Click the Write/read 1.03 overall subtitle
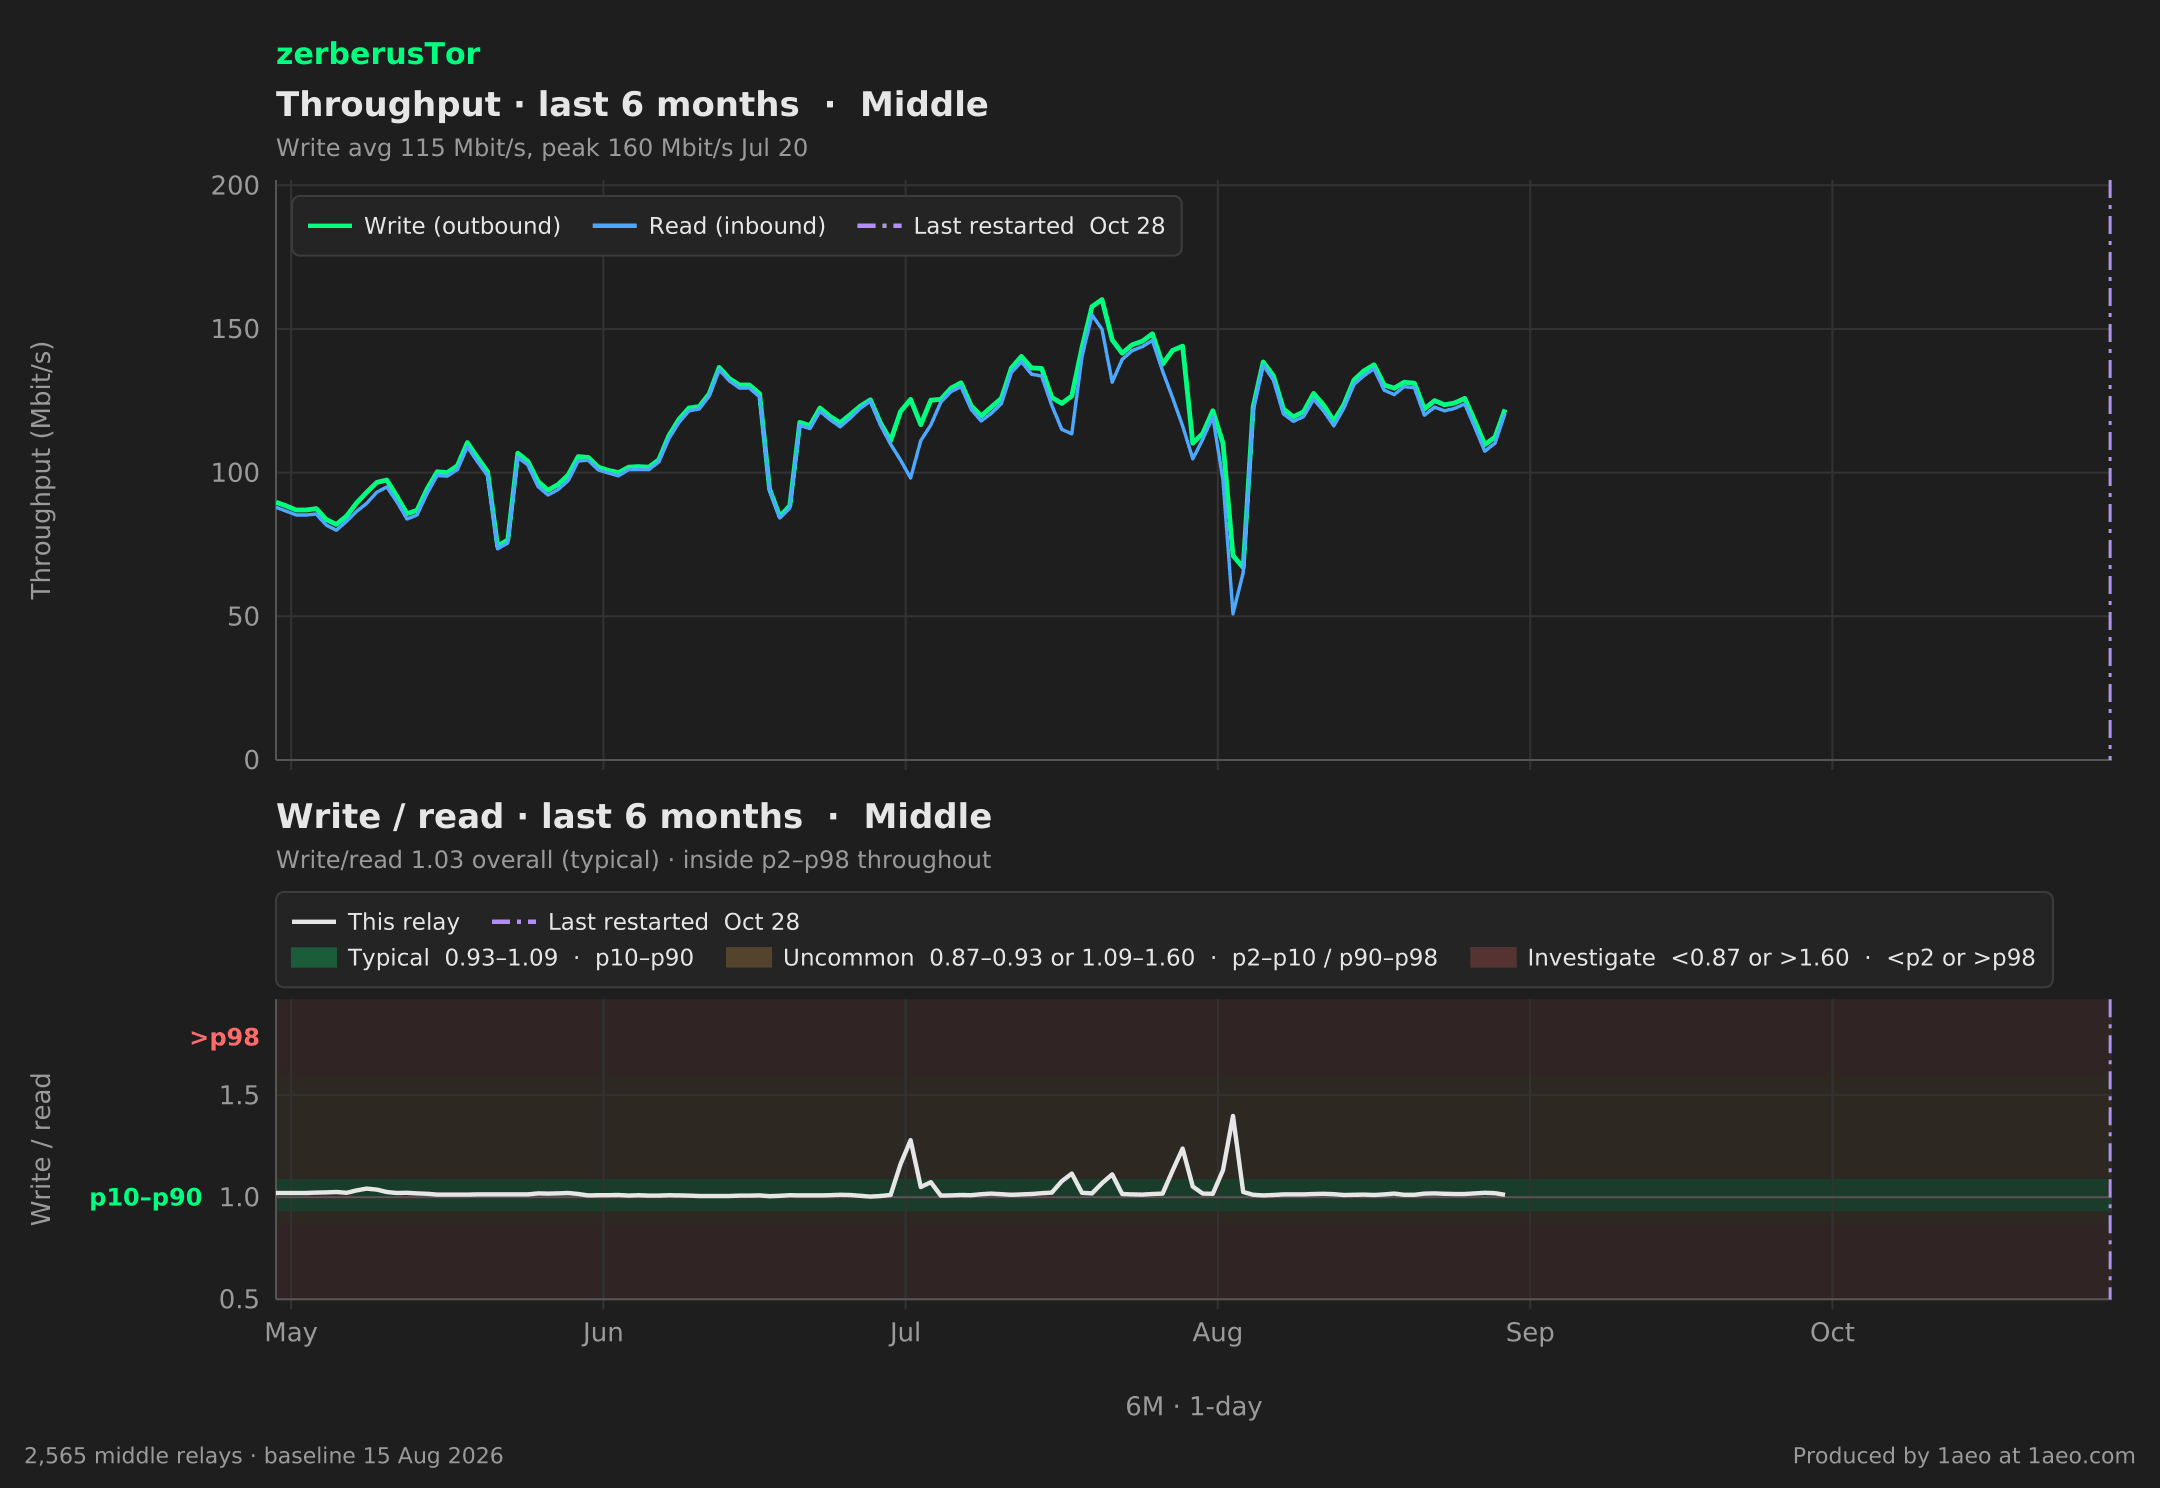This screenshot has width=2160, height=1488. point(633,860)
